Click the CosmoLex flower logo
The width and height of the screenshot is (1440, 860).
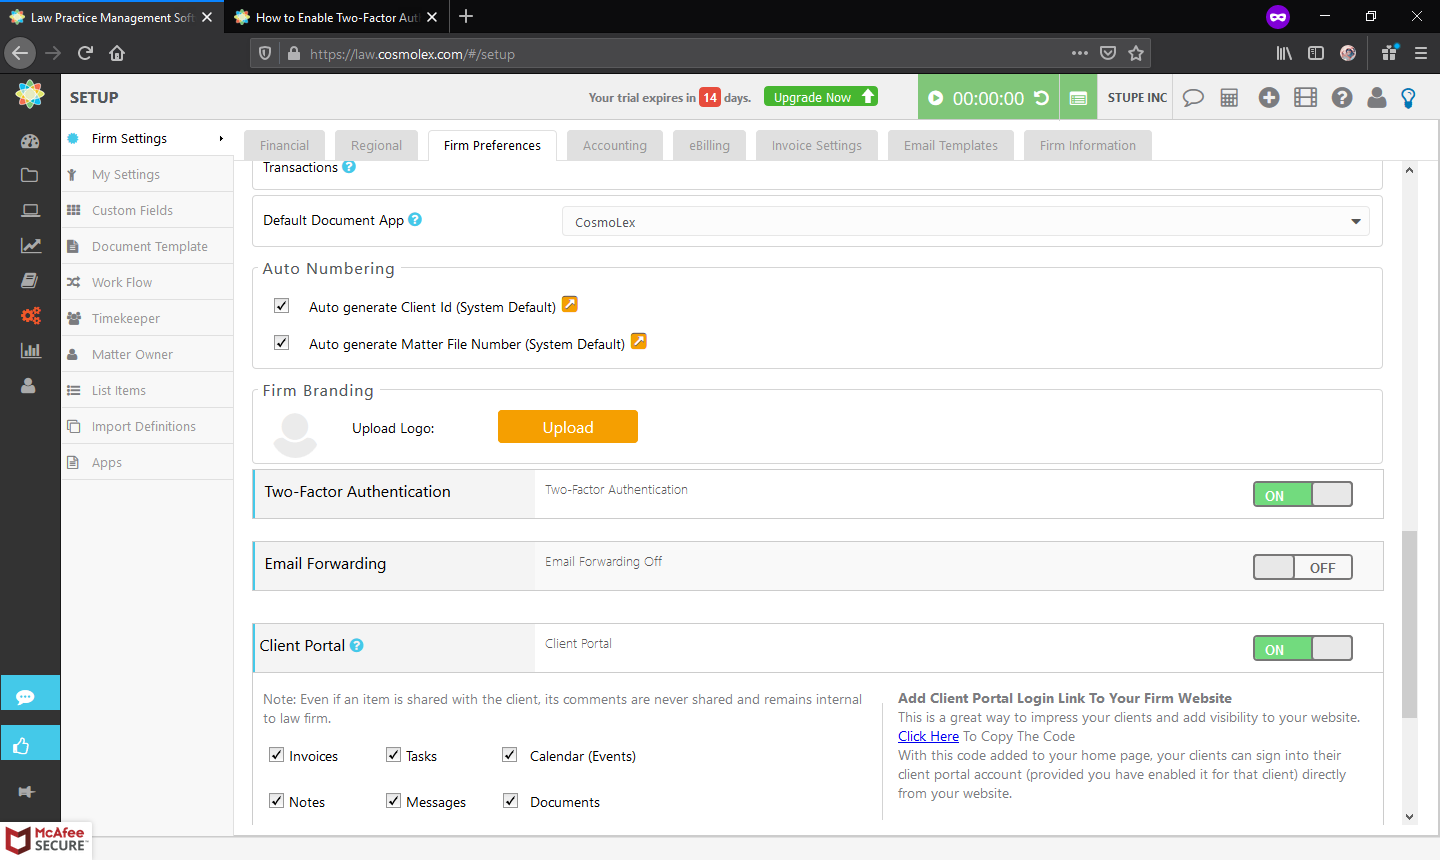point(30,95)
